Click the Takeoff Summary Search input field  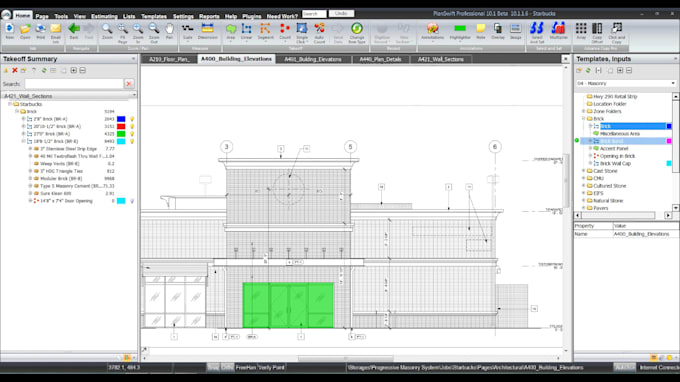pyautogui.click(x=74, y=84)
